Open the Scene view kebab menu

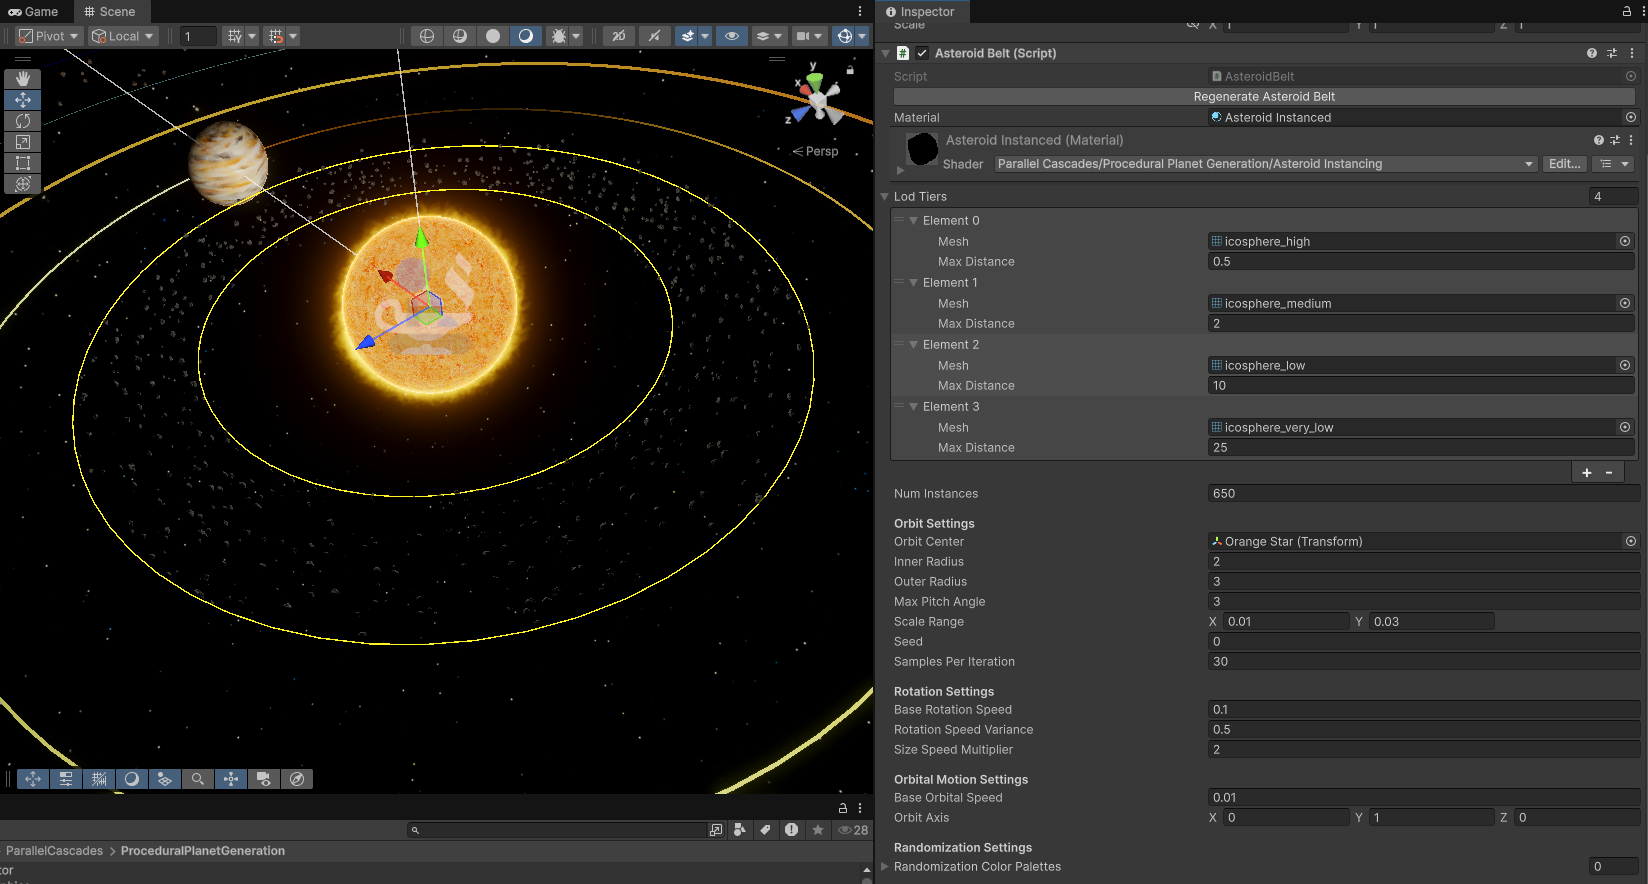tap(860, 11)
